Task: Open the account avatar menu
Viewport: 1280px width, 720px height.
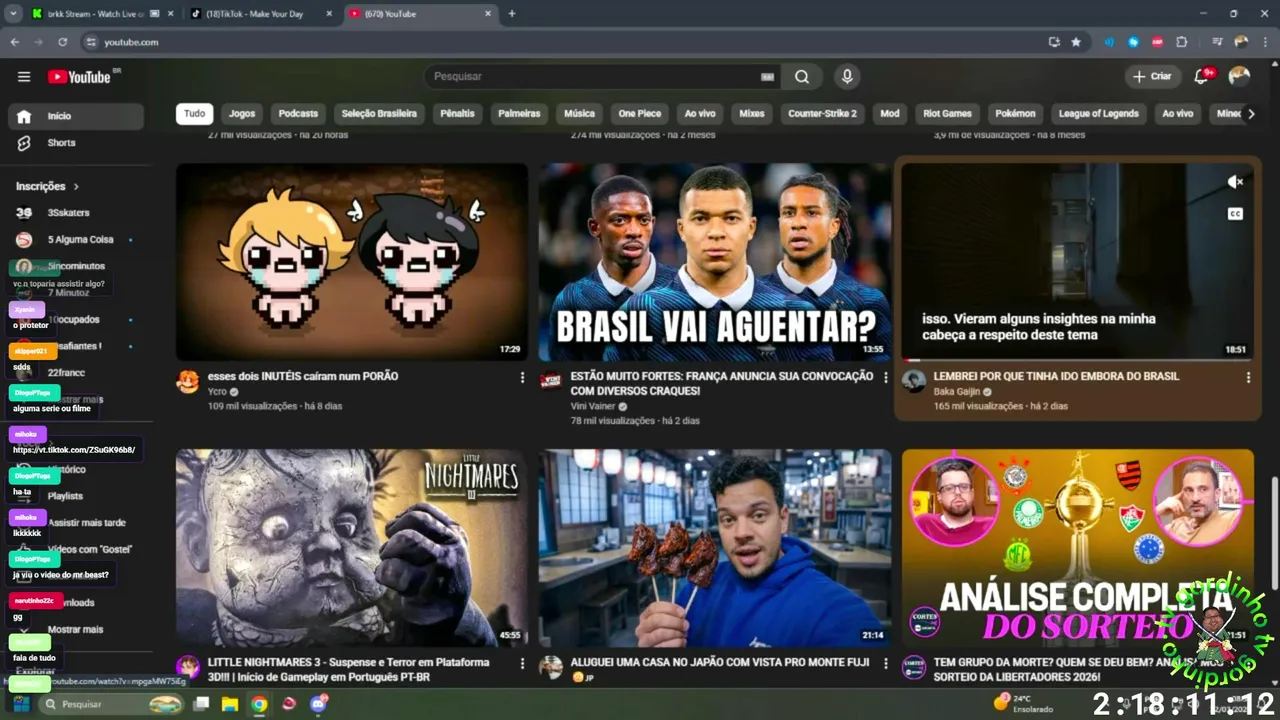Action: tap(1239, 77)
